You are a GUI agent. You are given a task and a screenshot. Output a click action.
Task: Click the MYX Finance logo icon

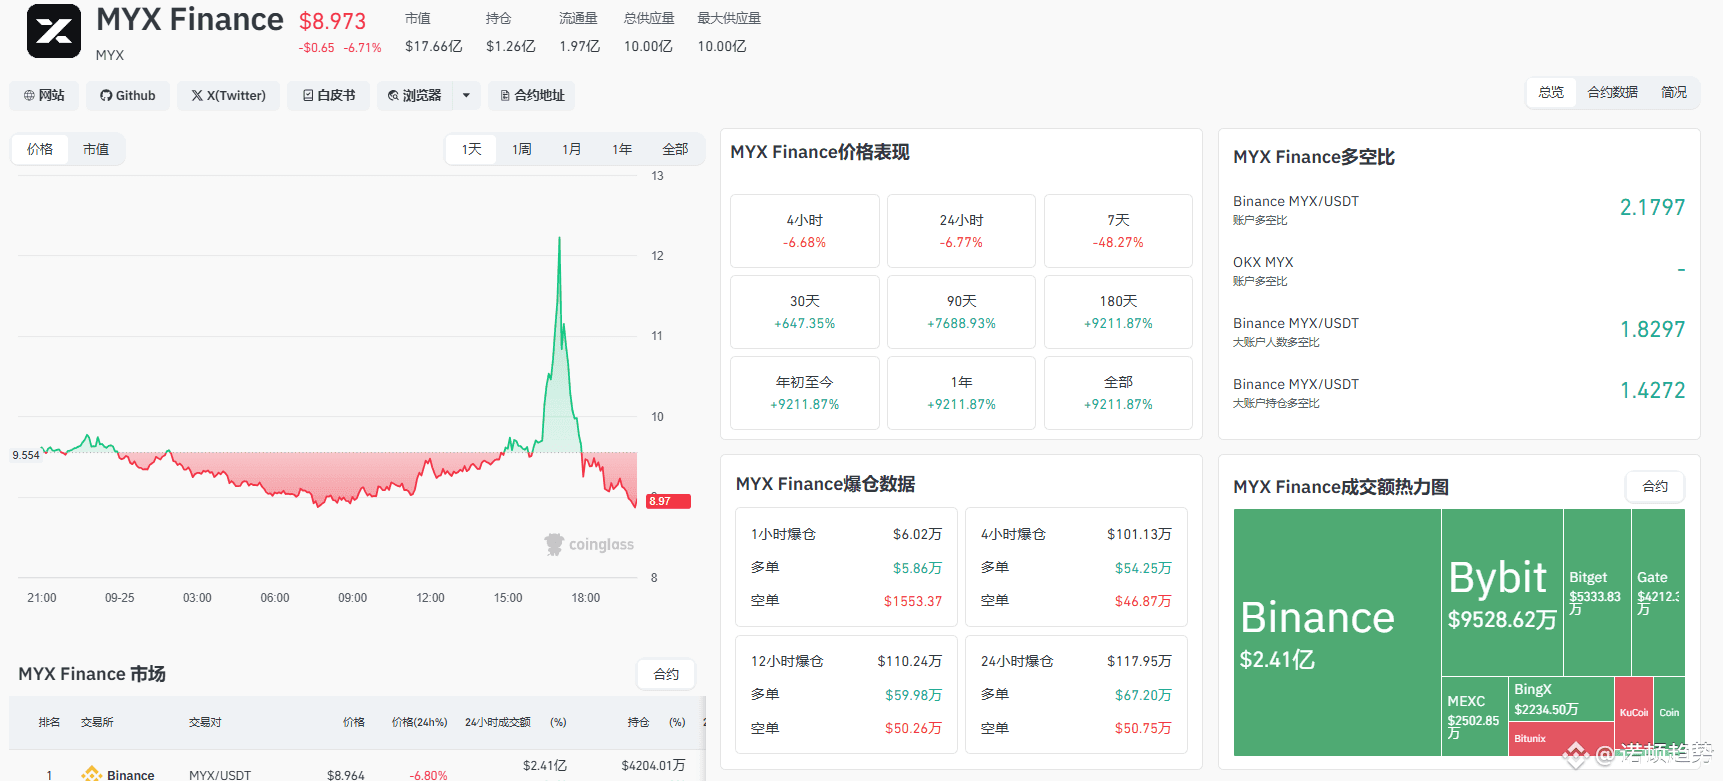coord(54,31)
